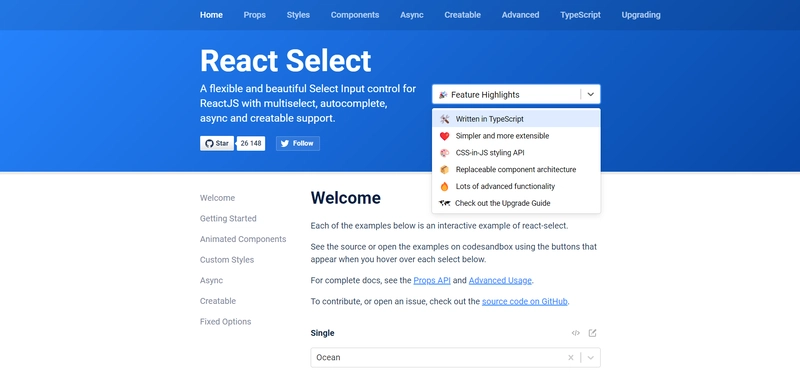
Task: Click the party popper icon in Feature Highlights
Action: click(x=443, y=95)
